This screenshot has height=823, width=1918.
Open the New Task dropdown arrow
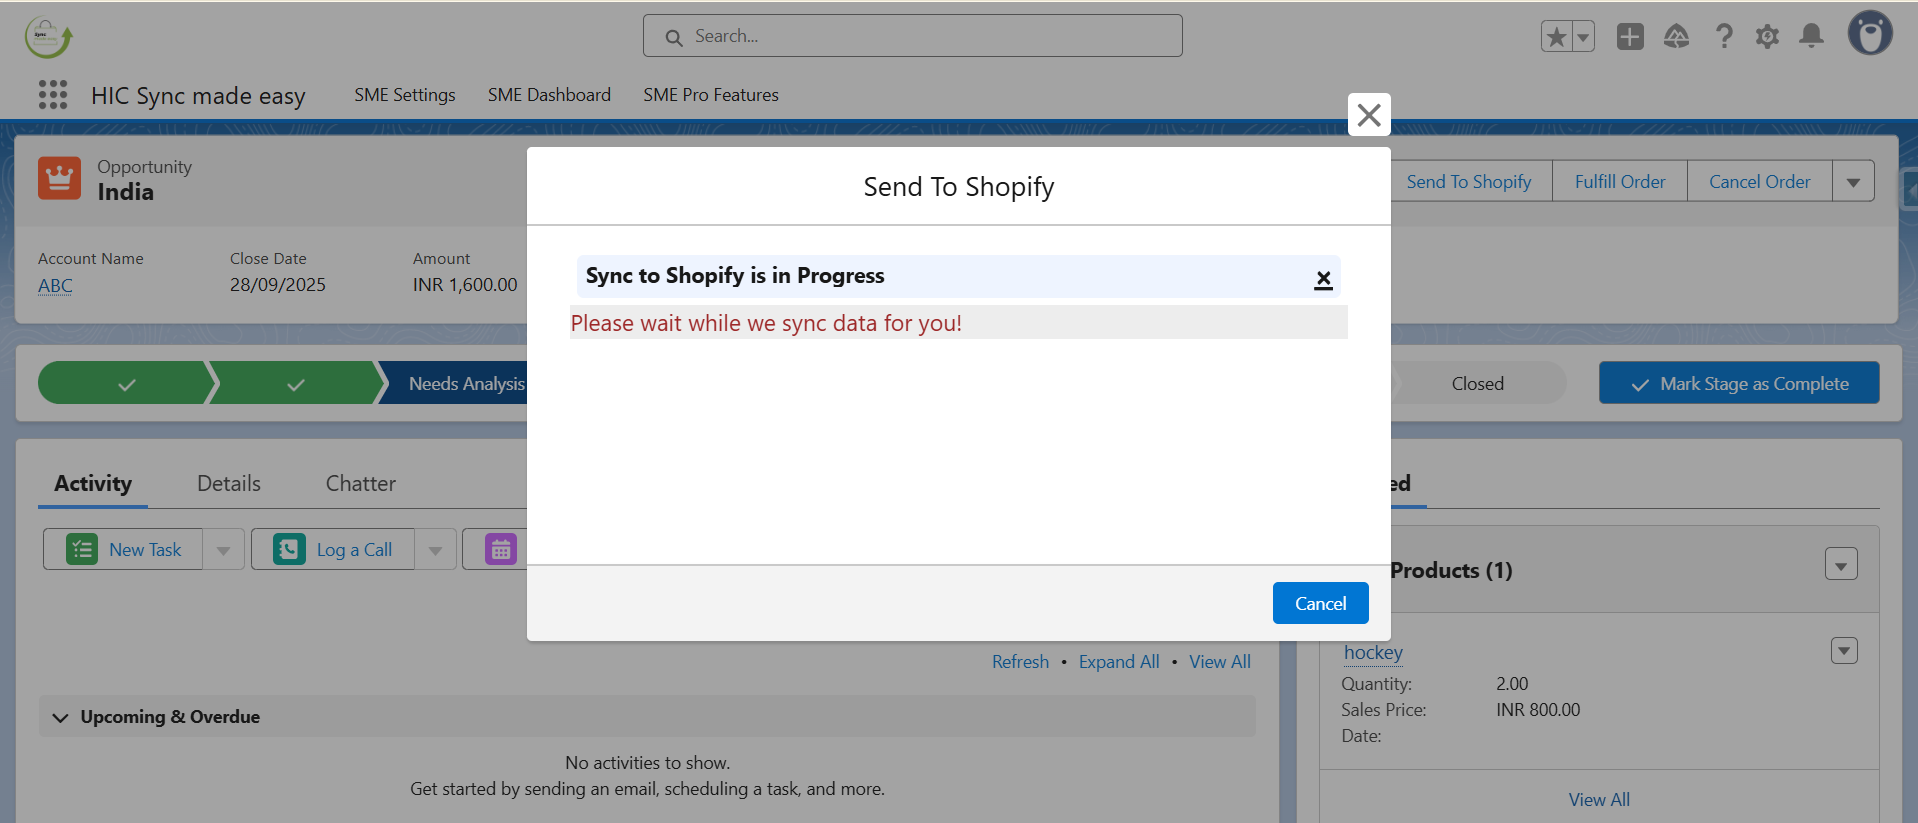223,550
